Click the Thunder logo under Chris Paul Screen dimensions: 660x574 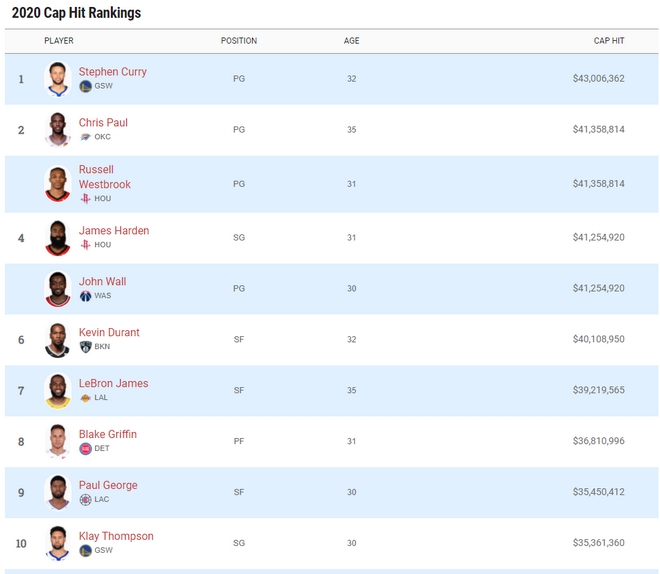[x=85, y=137]
